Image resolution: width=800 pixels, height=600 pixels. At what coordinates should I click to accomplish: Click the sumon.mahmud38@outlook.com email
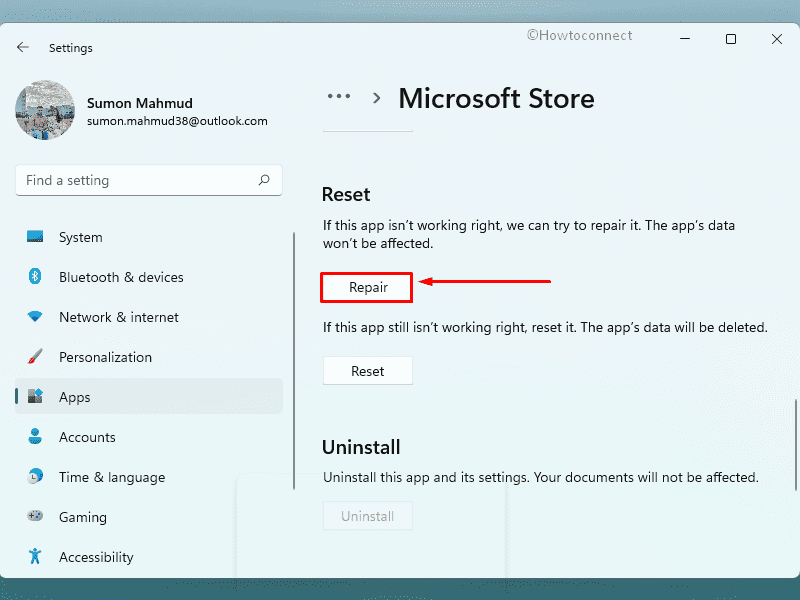click(x=177, y=121)
